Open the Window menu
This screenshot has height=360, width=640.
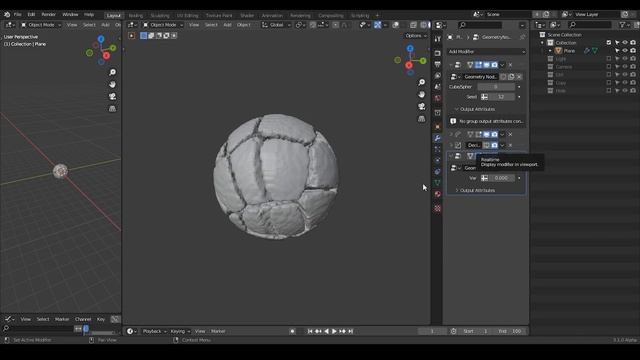point(70,14)
